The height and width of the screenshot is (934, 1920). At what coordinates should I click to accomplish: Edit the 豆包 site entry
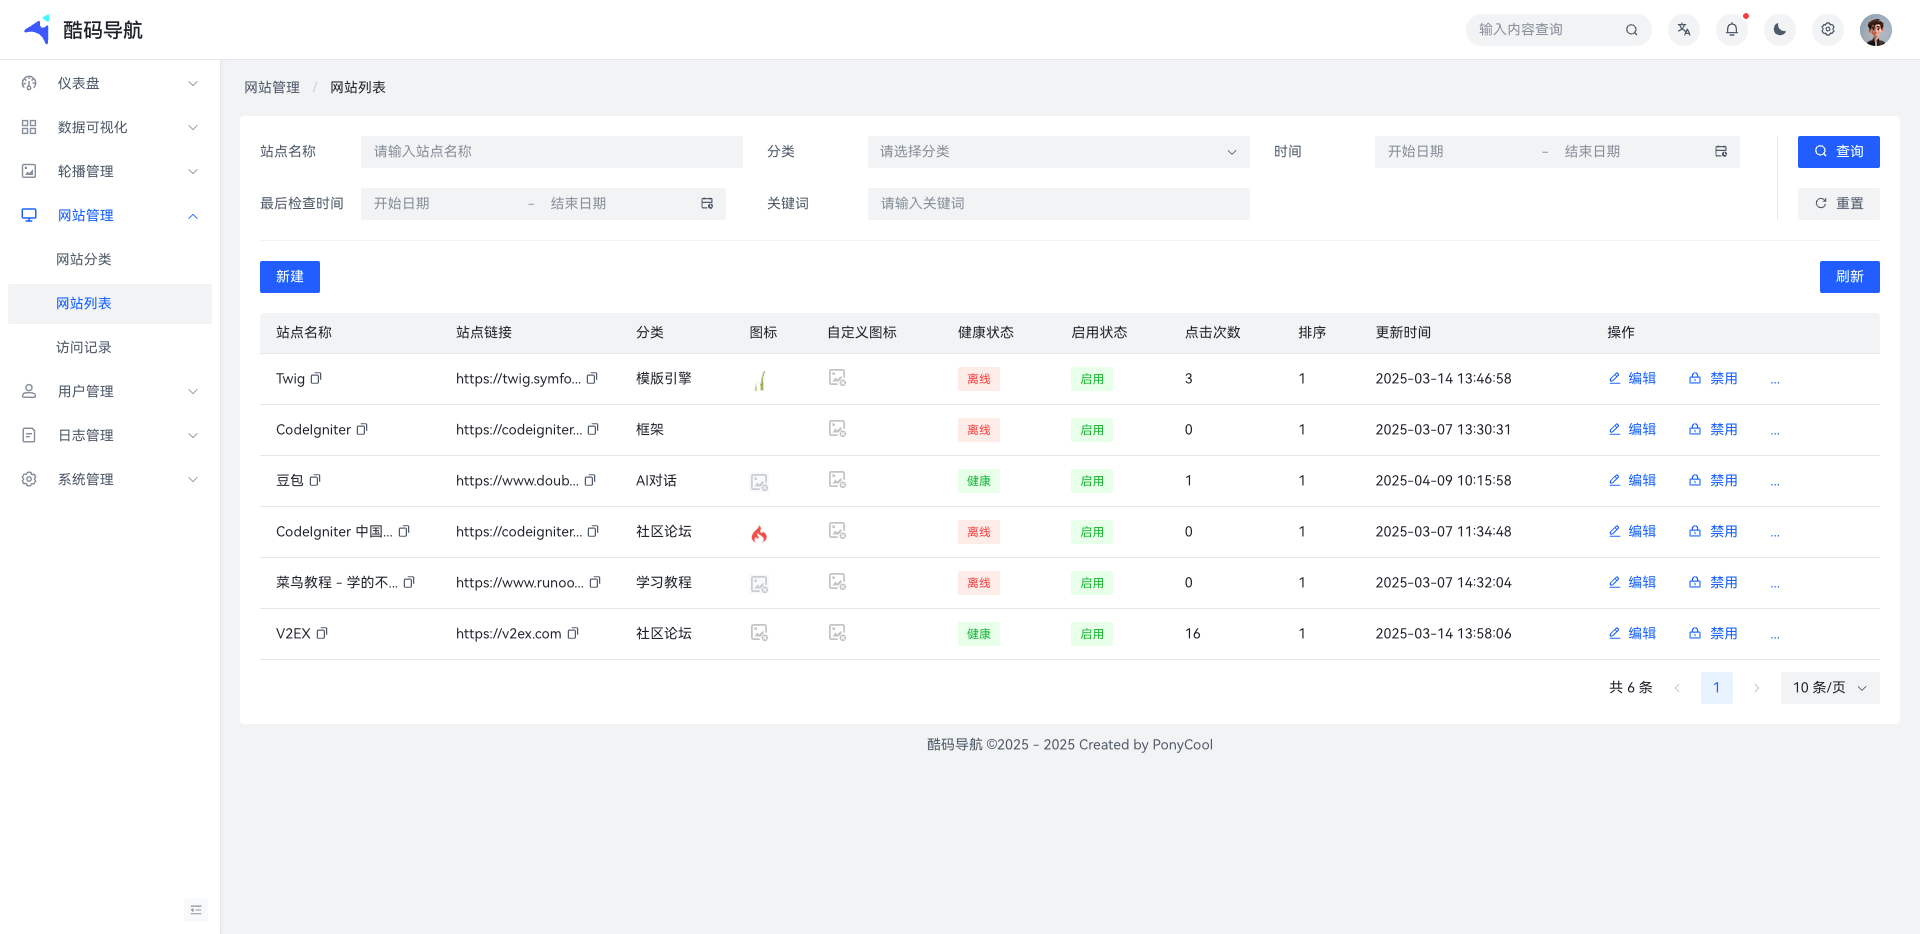point(1632,481)
